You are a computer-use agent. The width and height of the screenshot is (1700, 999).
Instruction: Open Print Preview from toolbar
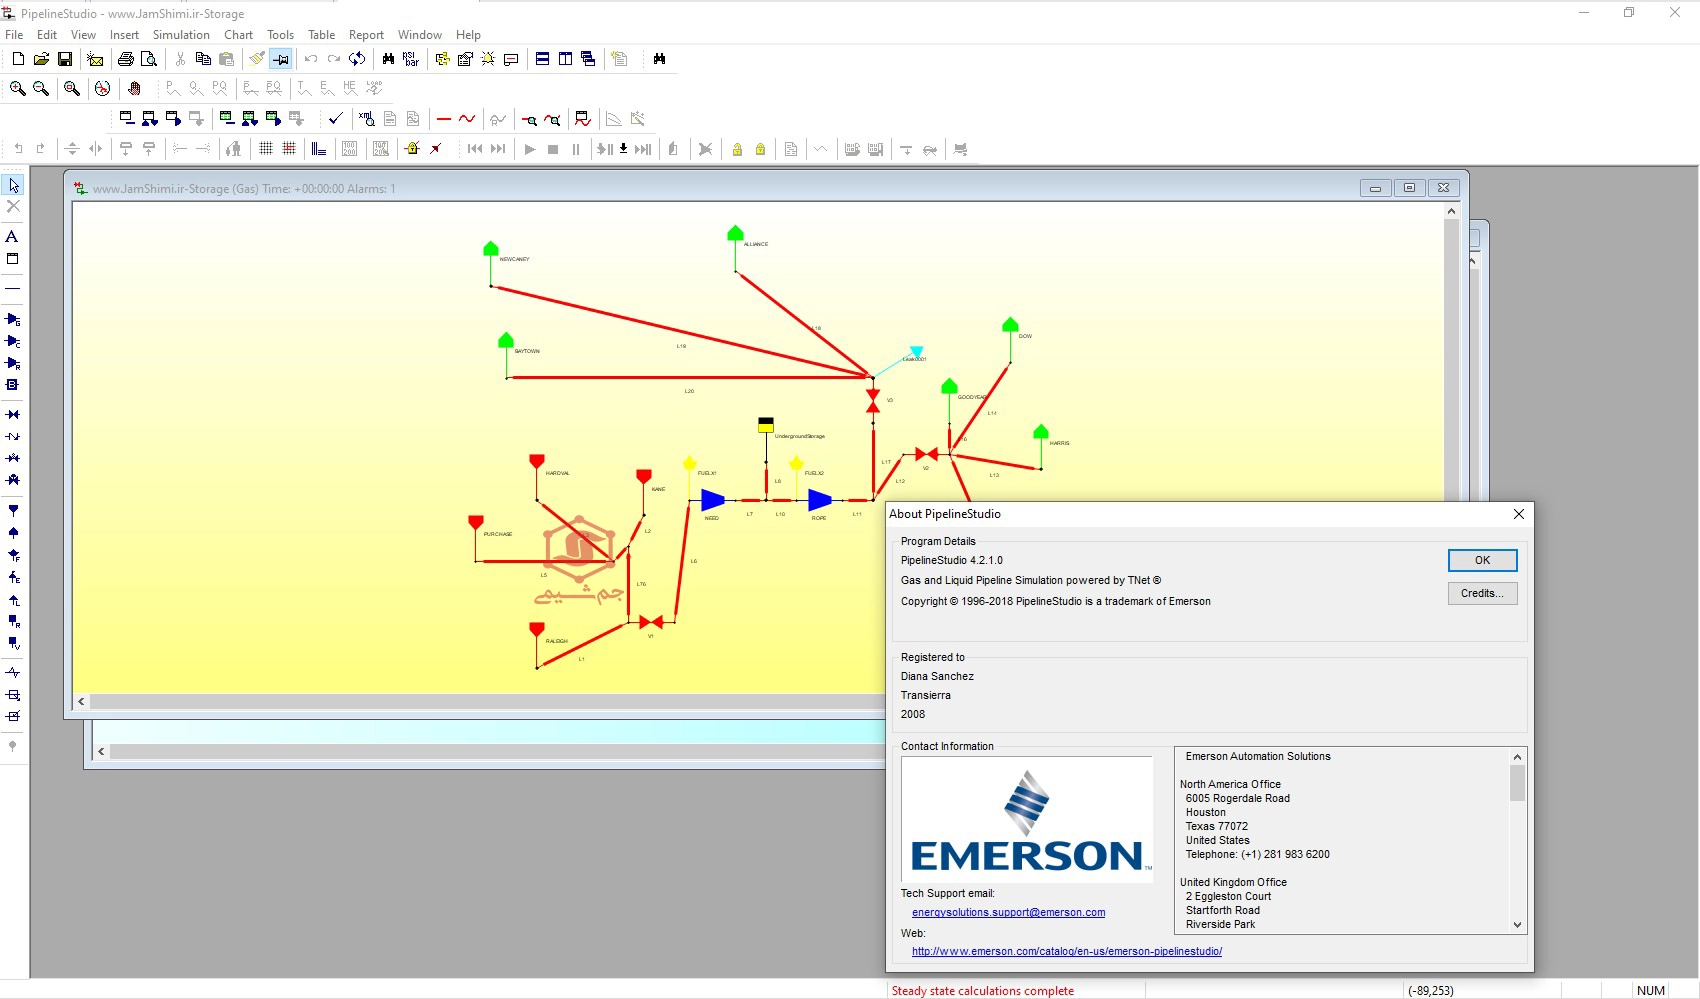(149, 59)
